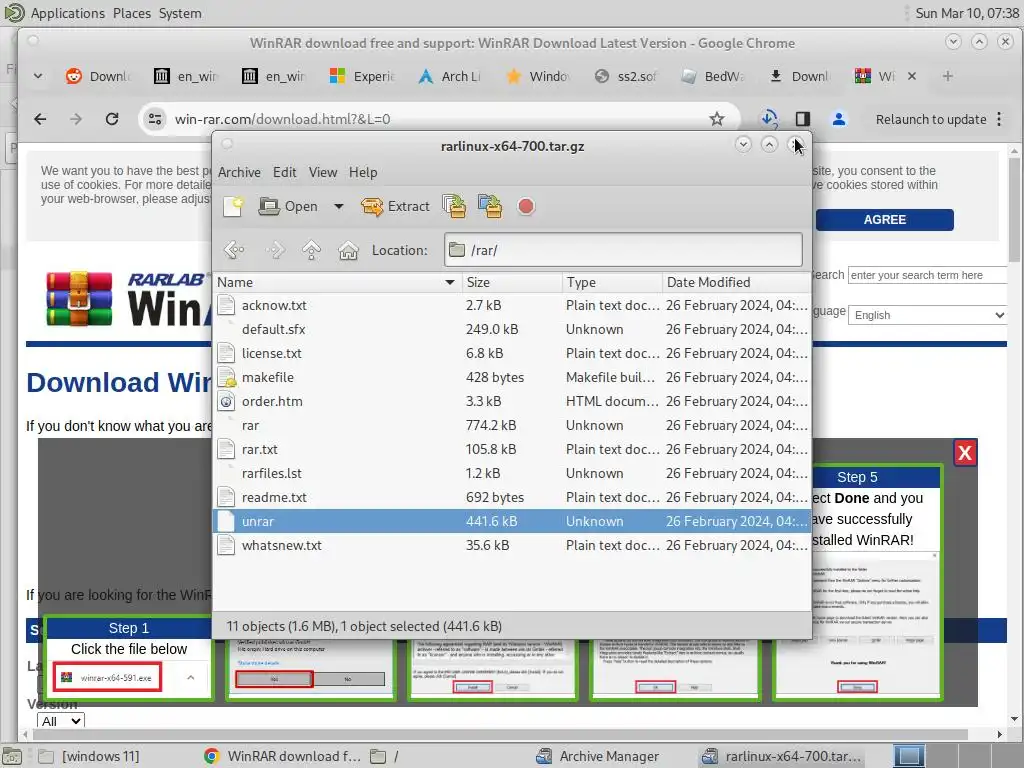Click the address bar URL win-rar.com
This screenshot has width=1024, height=768.
(282, 119)
